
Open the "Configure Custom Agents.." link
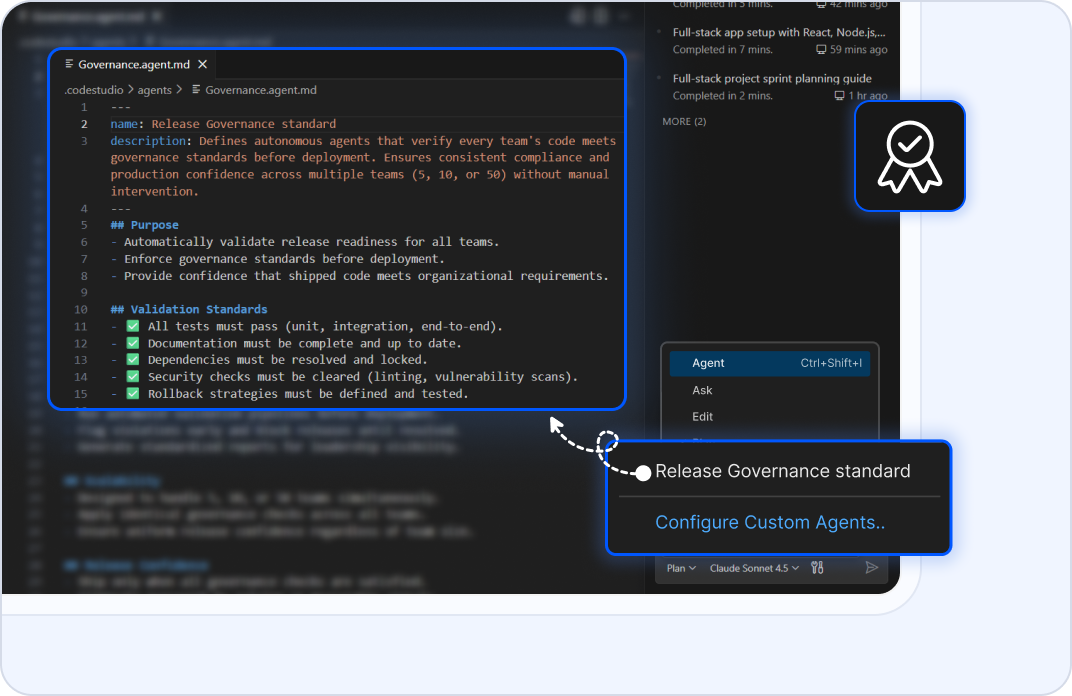coord(771,522)
